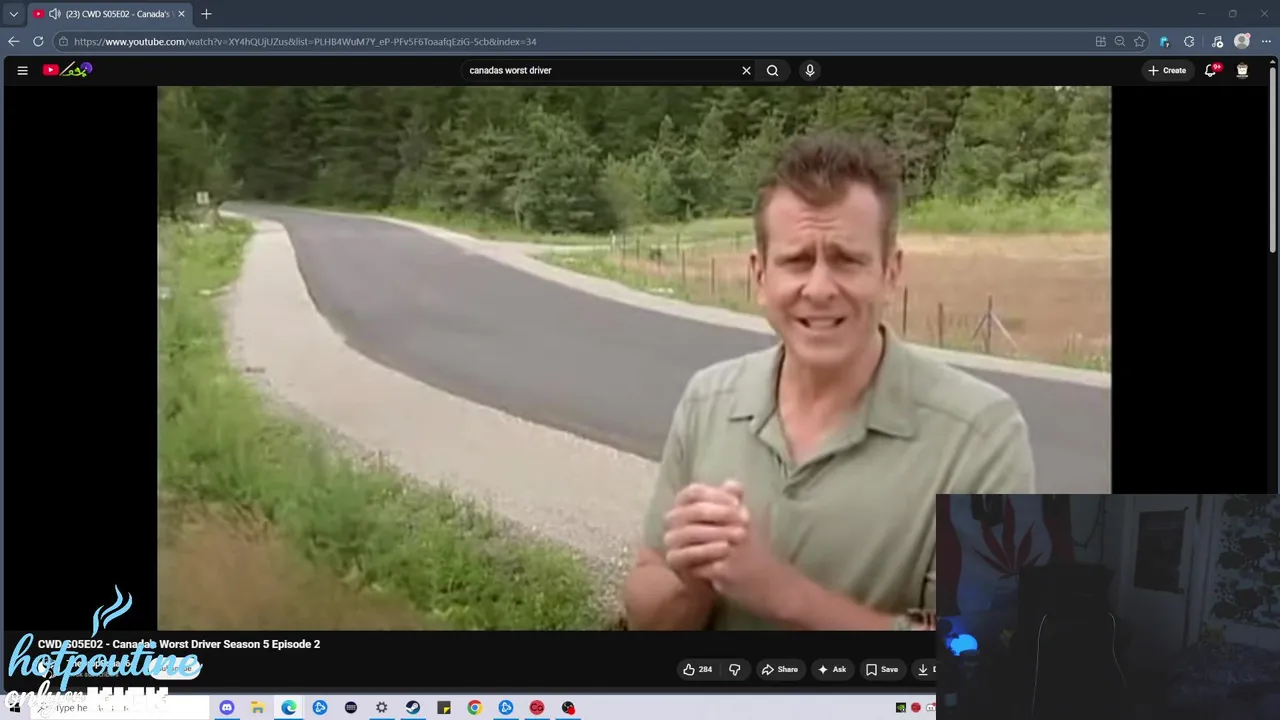The image size is (1280, 720).
Task: Open YouTube notifications bell
Action: [1211, 70]
